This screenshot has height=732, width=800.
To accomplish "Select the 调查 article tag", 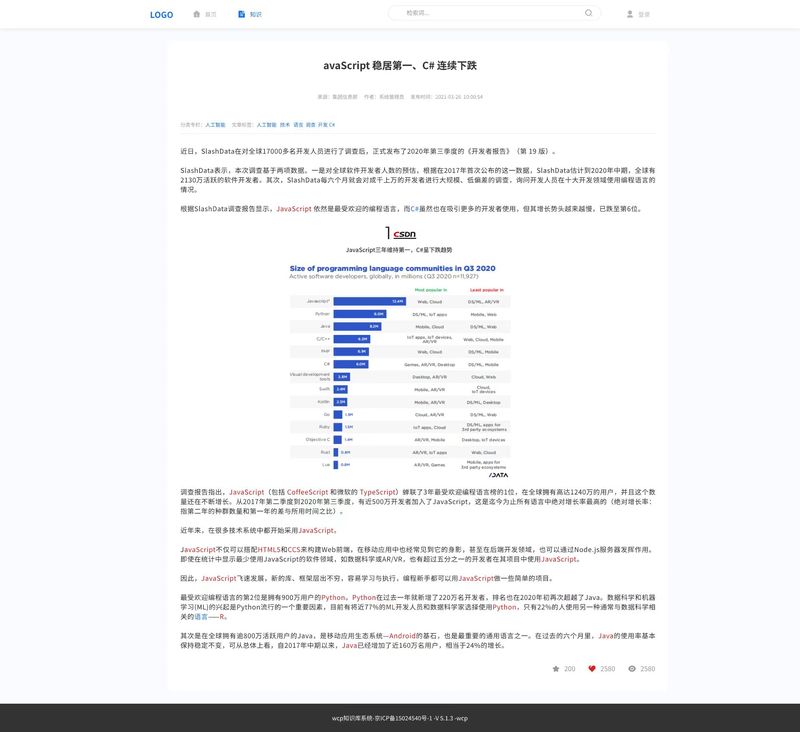I will [311, 125].
